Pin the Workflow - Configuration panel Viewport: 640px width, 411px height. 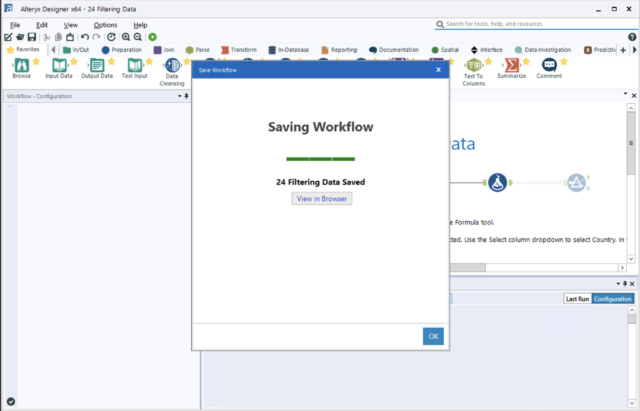tap(187, 96)
